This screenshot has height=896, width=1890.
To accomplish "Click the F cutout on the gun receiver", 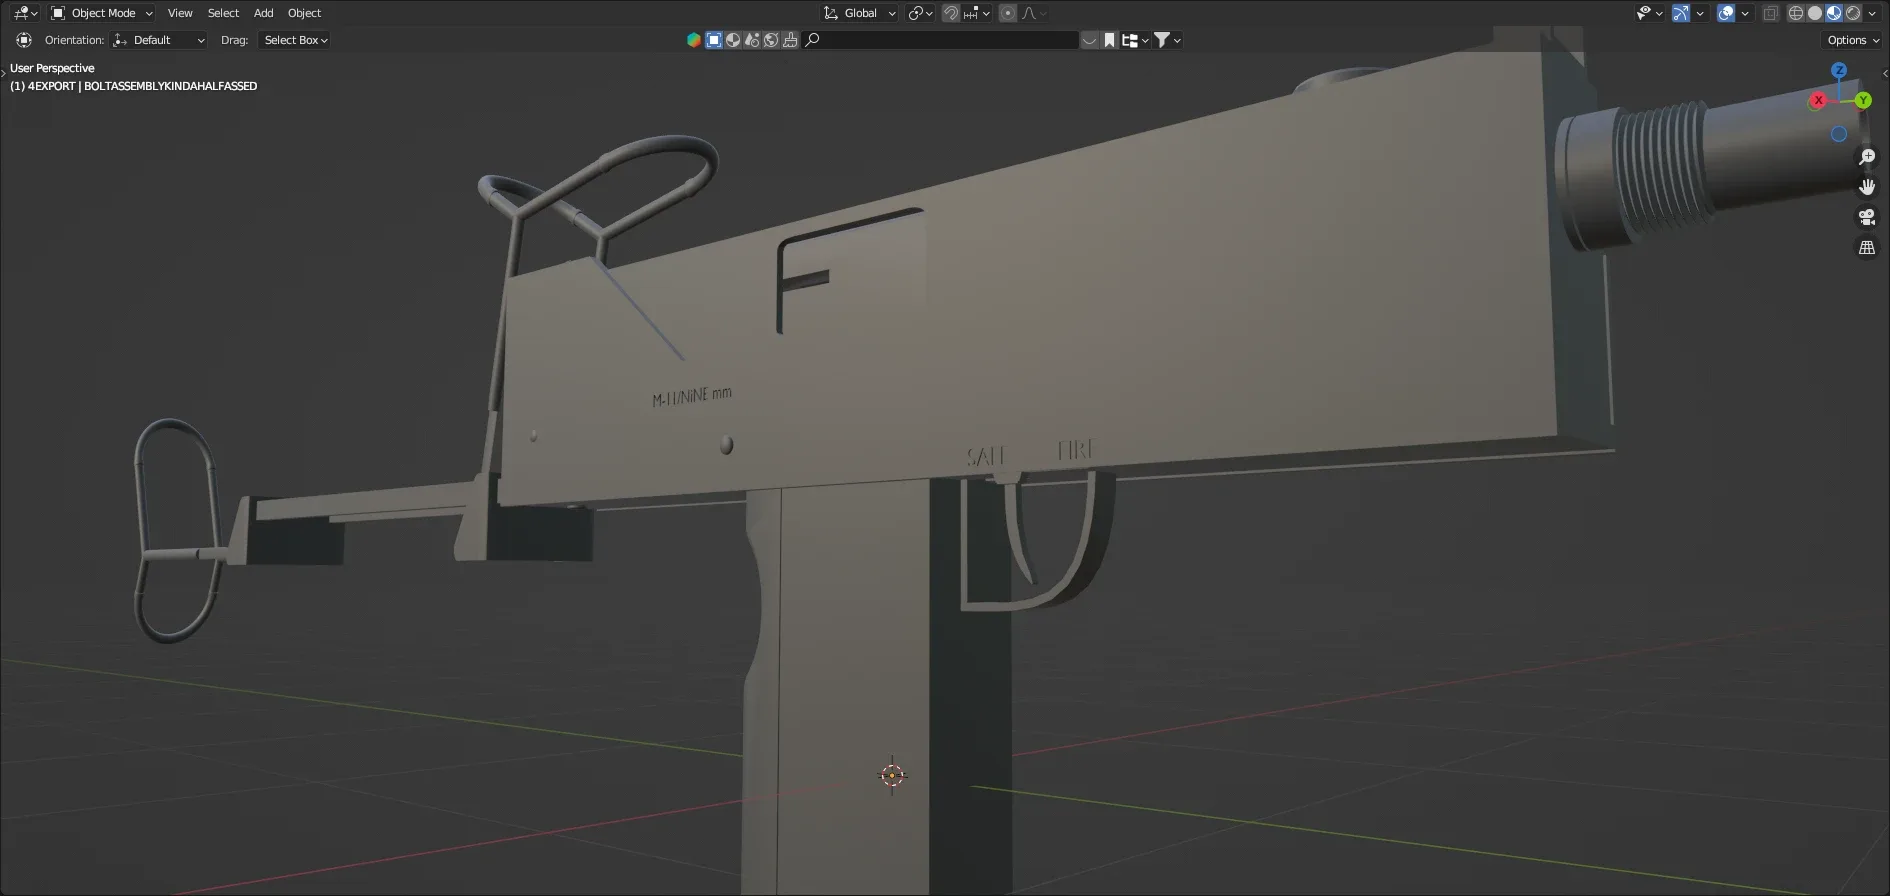I will [x=849, y=272].
